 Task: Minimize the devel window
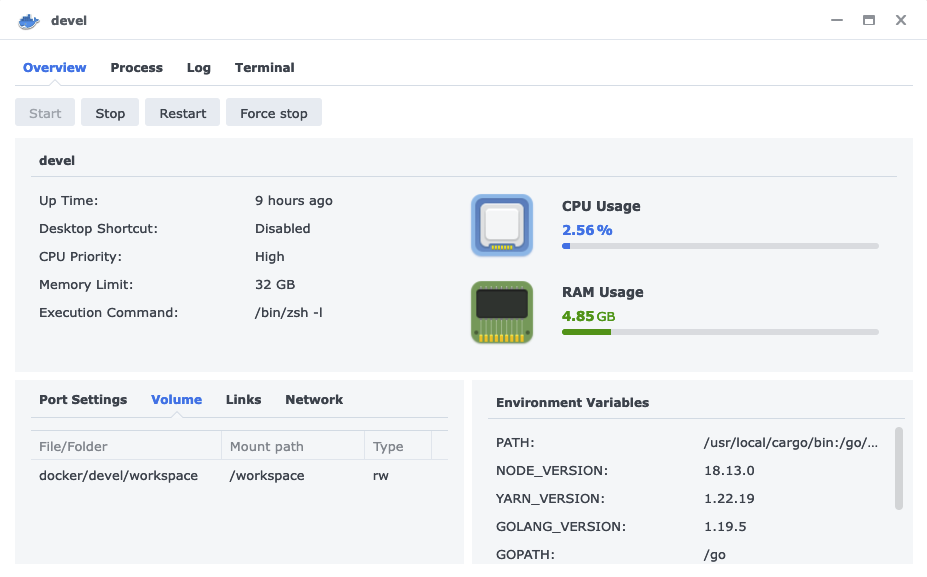click(837, 20)
